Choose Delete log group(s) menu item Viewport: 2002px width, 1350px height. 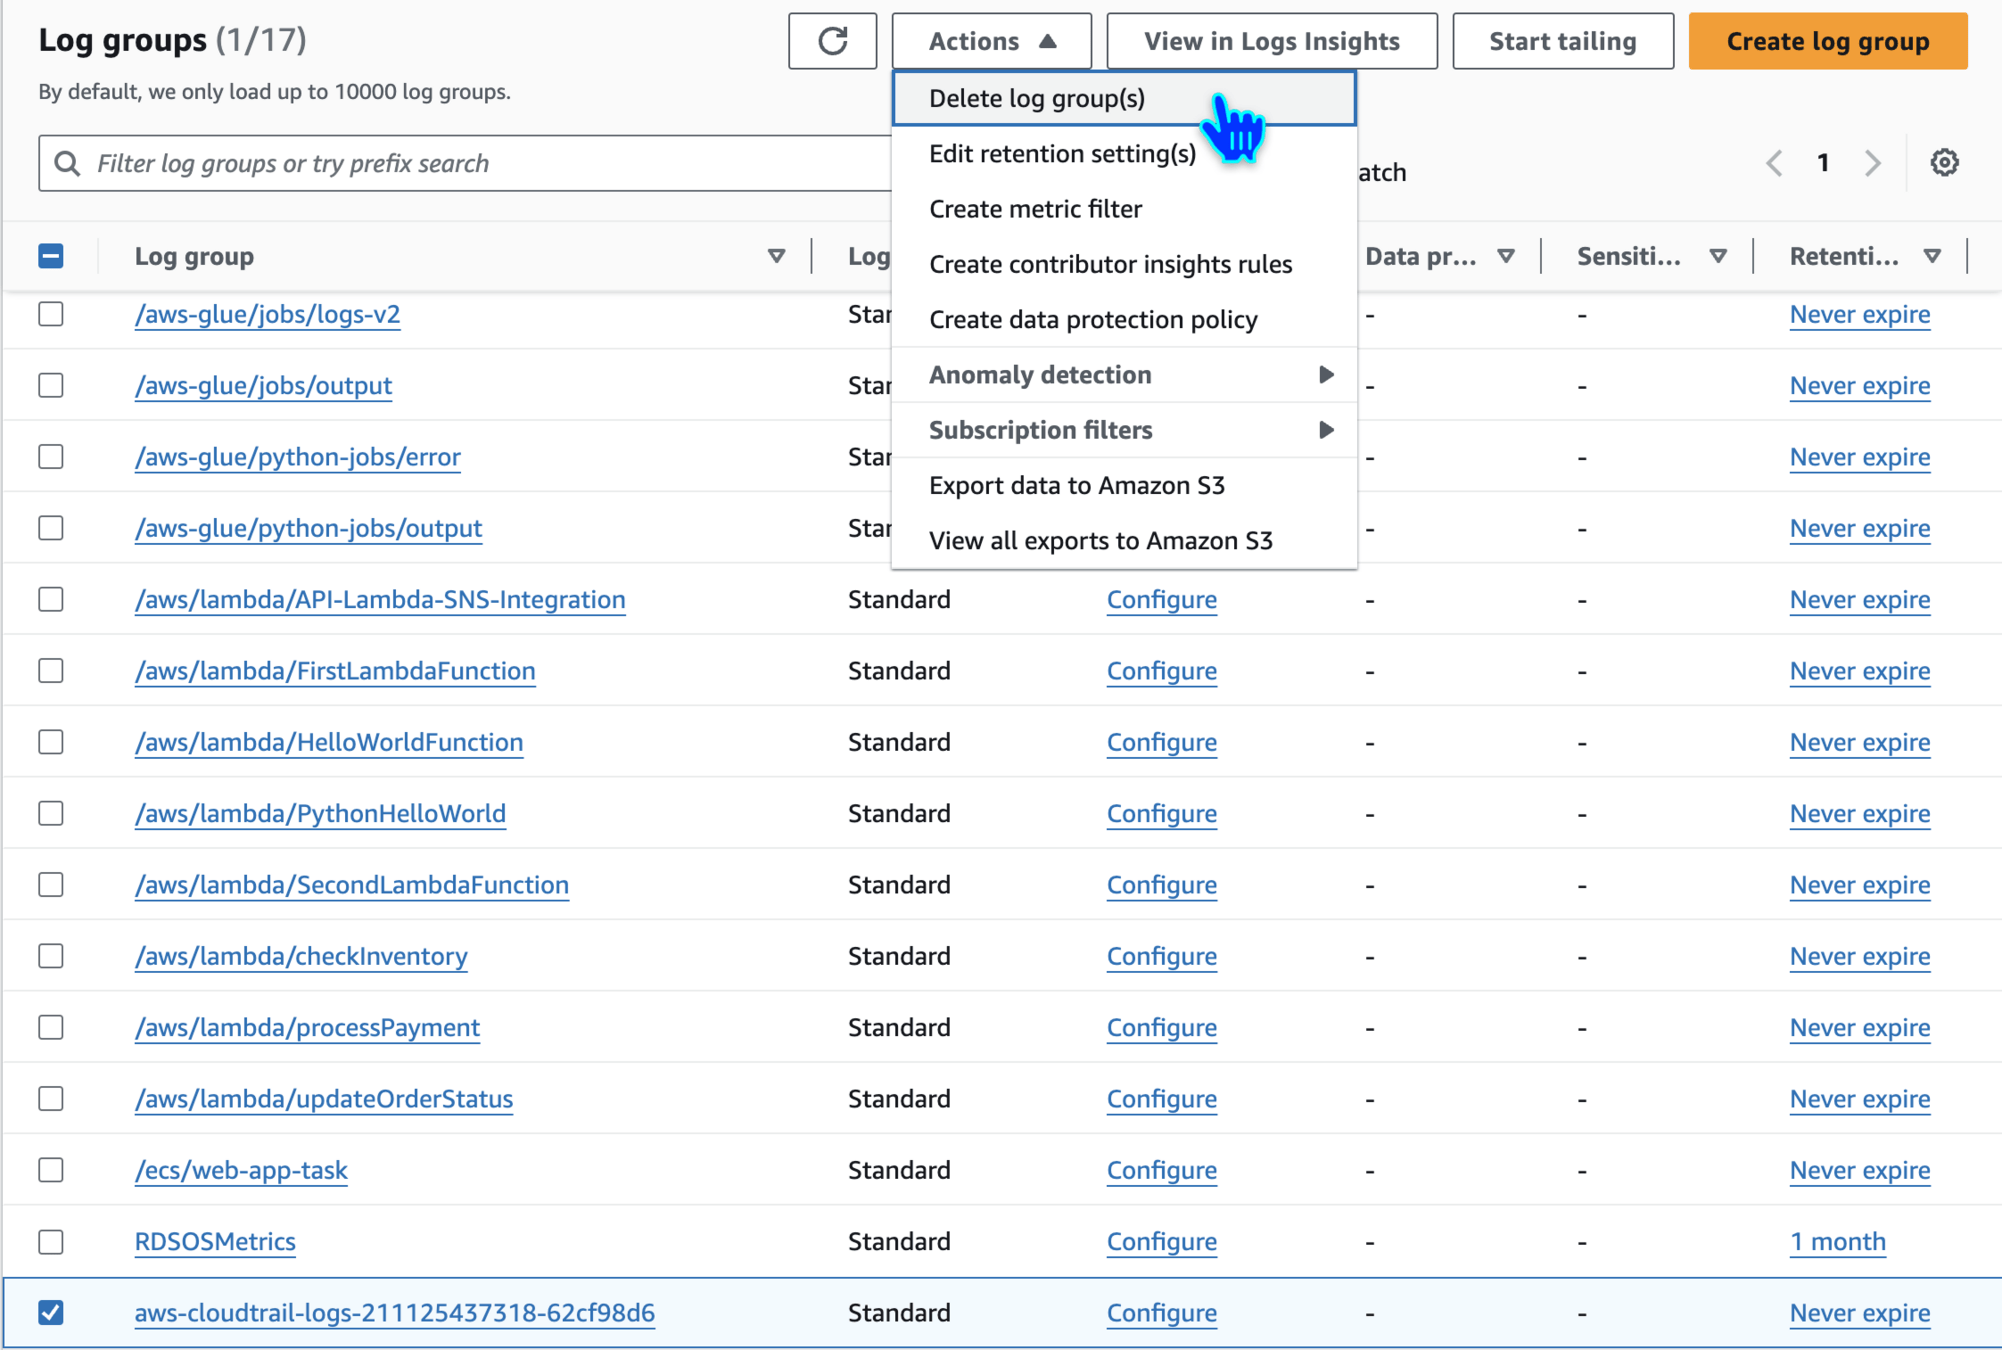point(1037,98)
